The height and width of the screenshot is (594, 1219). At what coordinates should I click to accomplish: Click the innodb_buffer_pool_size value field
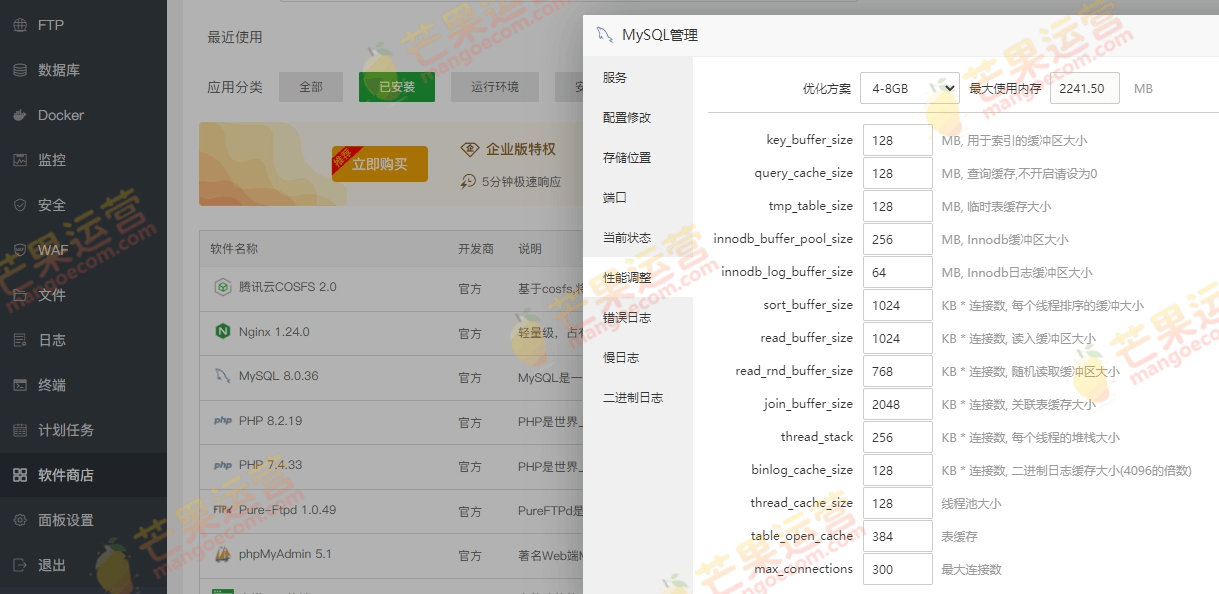coord(897,240)
